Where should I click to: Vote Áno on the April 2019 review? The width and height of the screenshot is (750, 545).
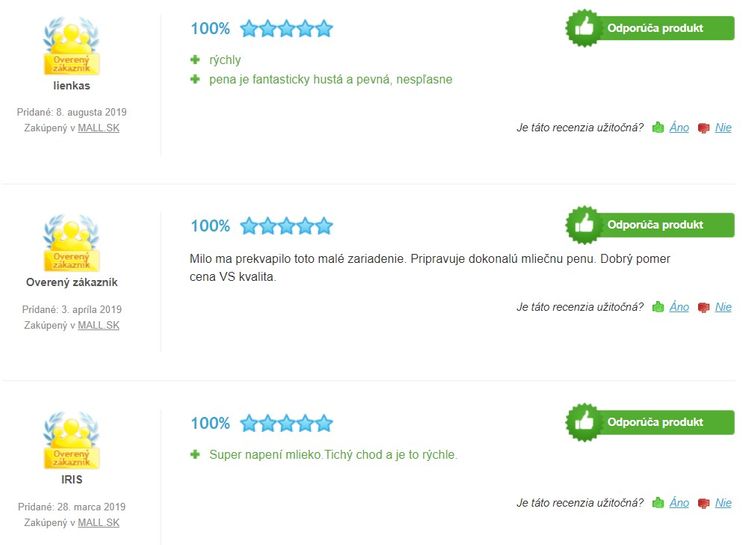[x=679, y=307]
